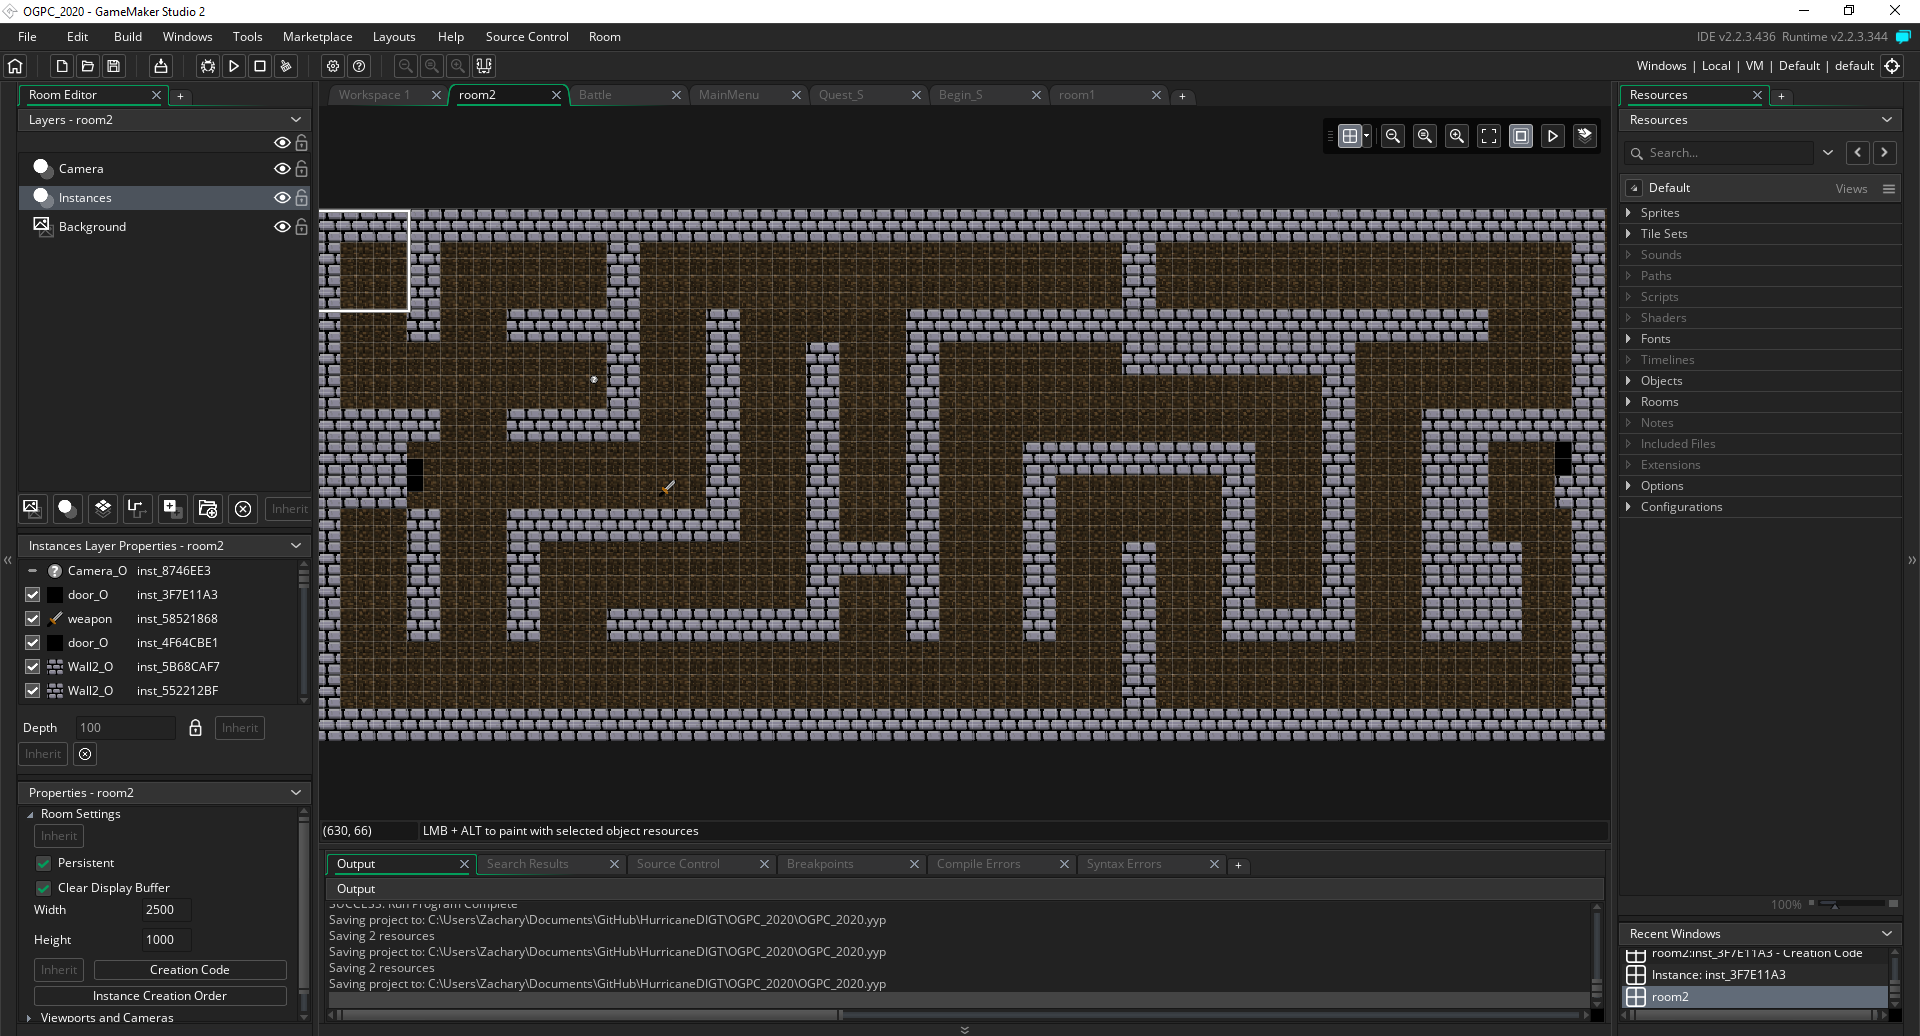This screenshot has width=1920, height=1036.
Task: Click the Creation Code button
Action: point(190,970)
